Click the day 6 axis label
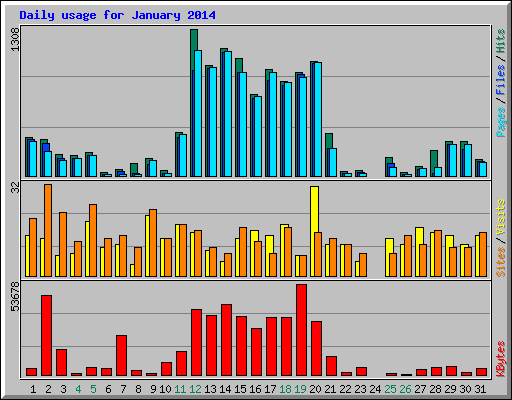The image size is (512, 400). tap(108, 389)
